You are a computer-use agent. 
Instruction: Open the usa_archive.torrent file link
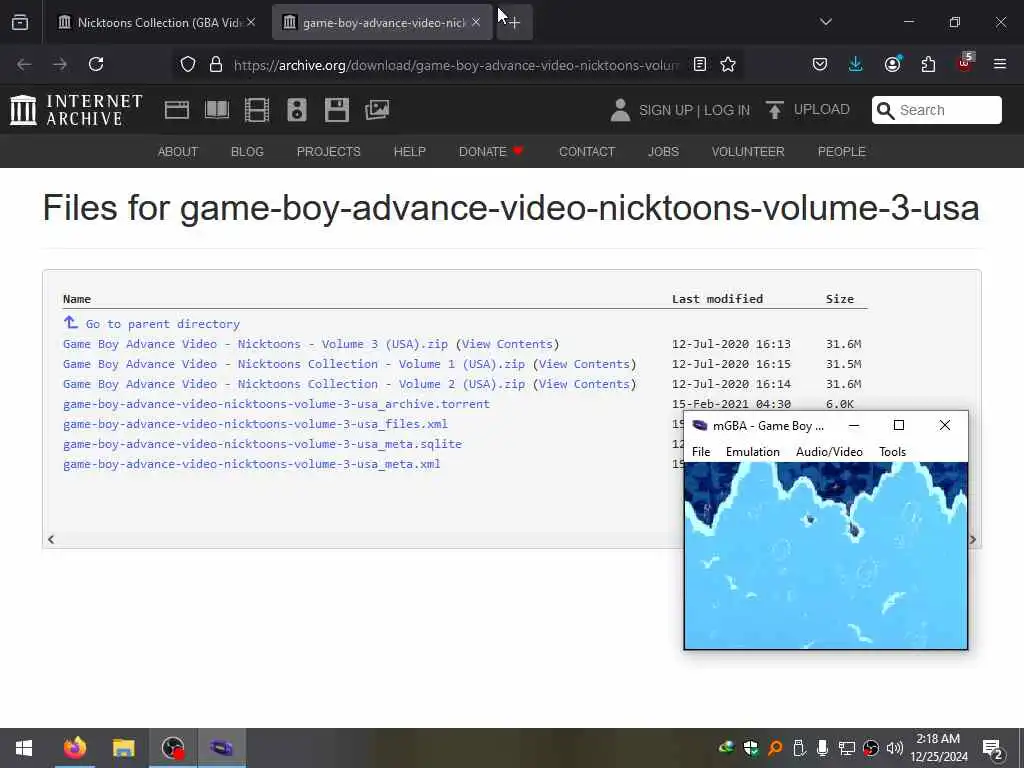[276, 404]
